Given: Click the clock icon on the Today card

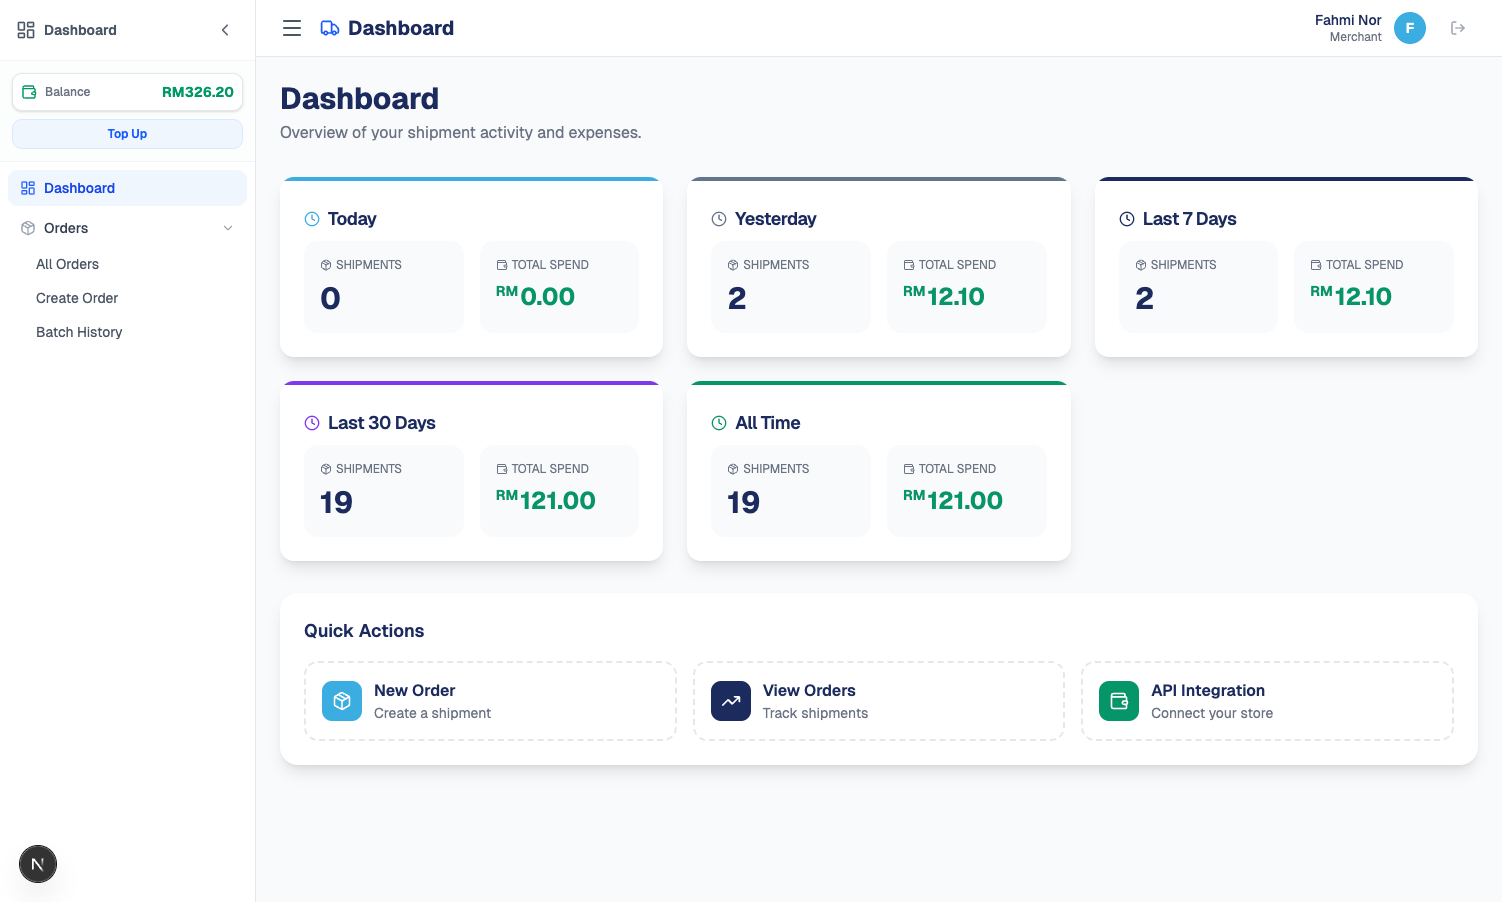Looking at the screenshot, I should (312, 219).
